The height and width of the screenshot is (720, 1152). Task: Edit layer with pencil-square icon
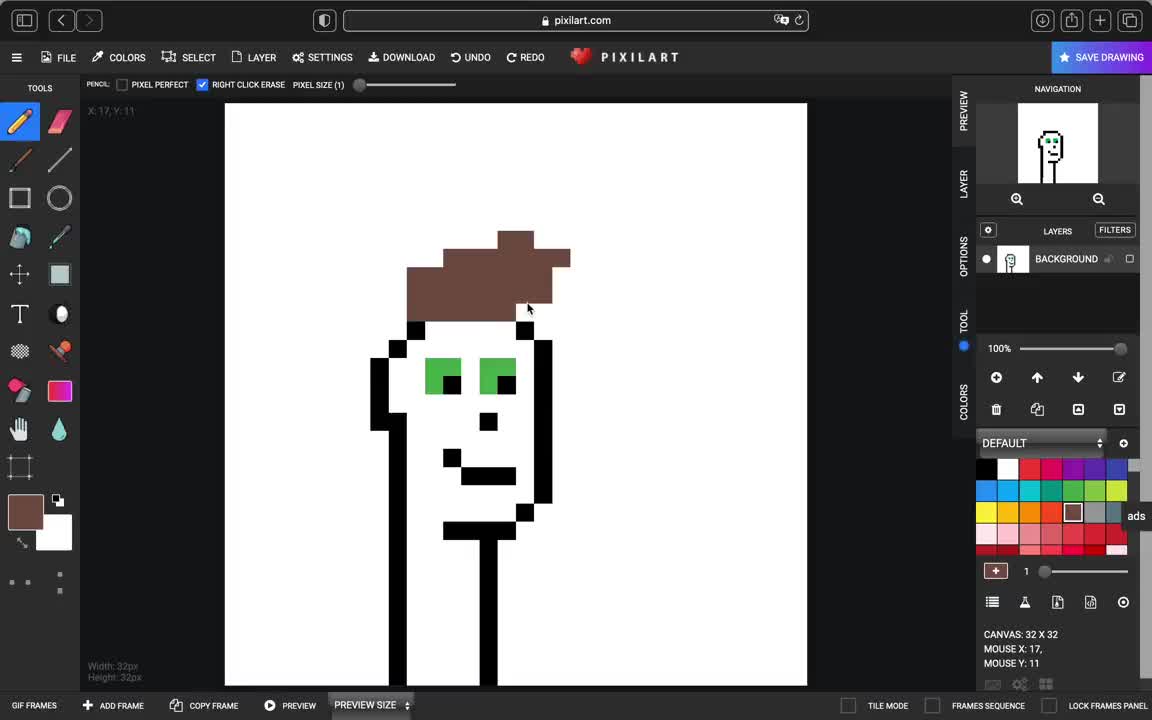1119,378
